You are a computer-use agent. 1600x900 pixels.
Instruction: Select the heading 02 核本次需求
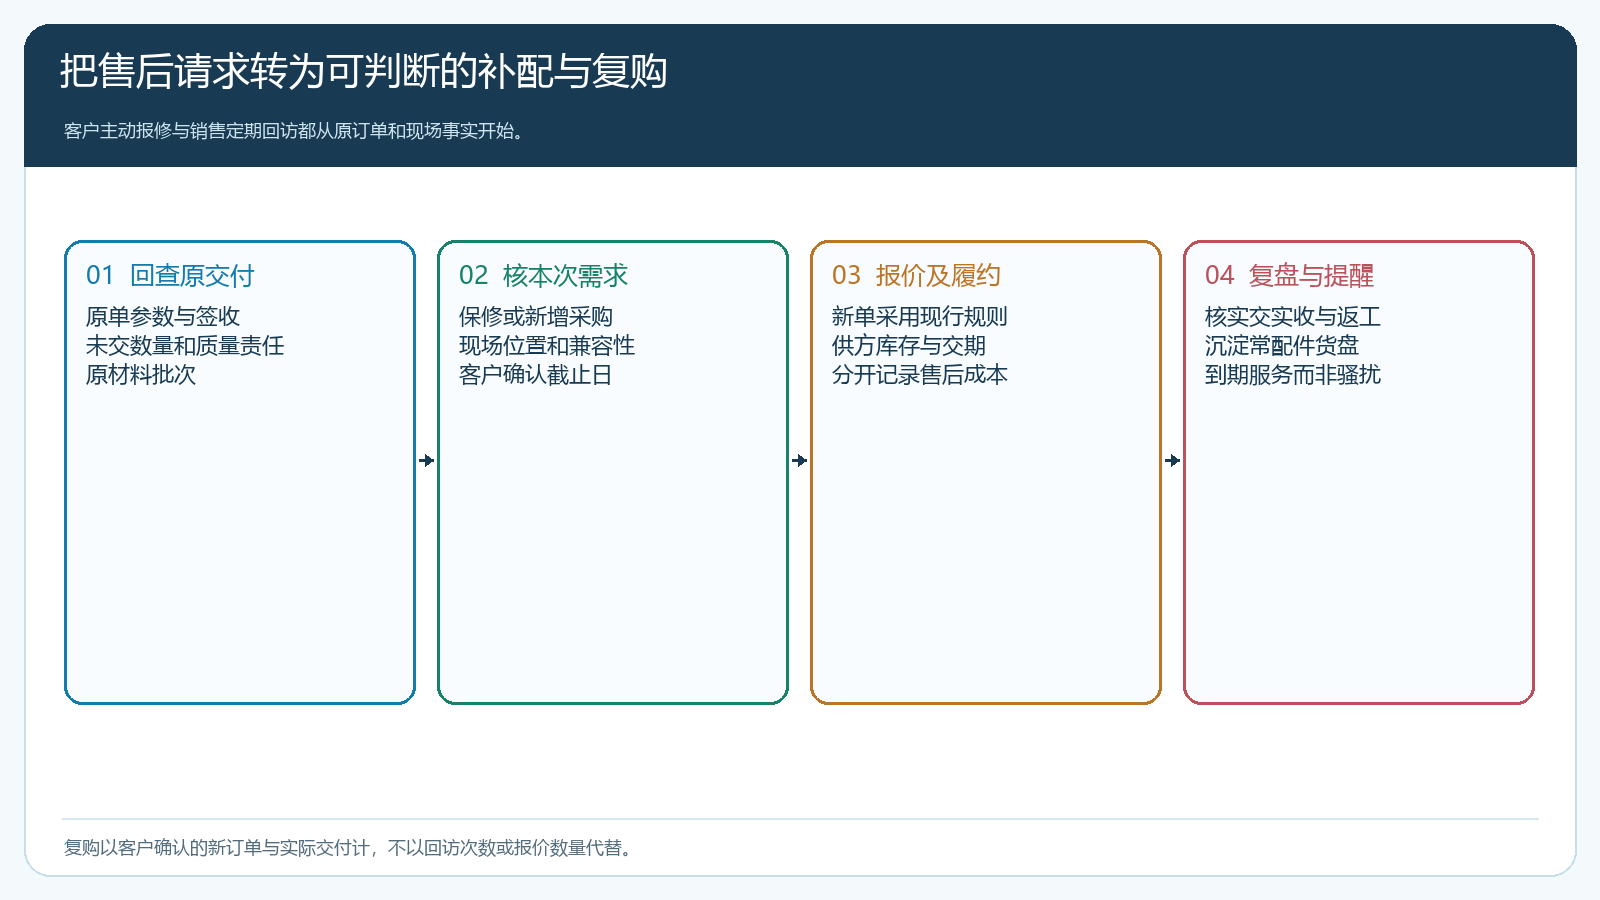543,276
